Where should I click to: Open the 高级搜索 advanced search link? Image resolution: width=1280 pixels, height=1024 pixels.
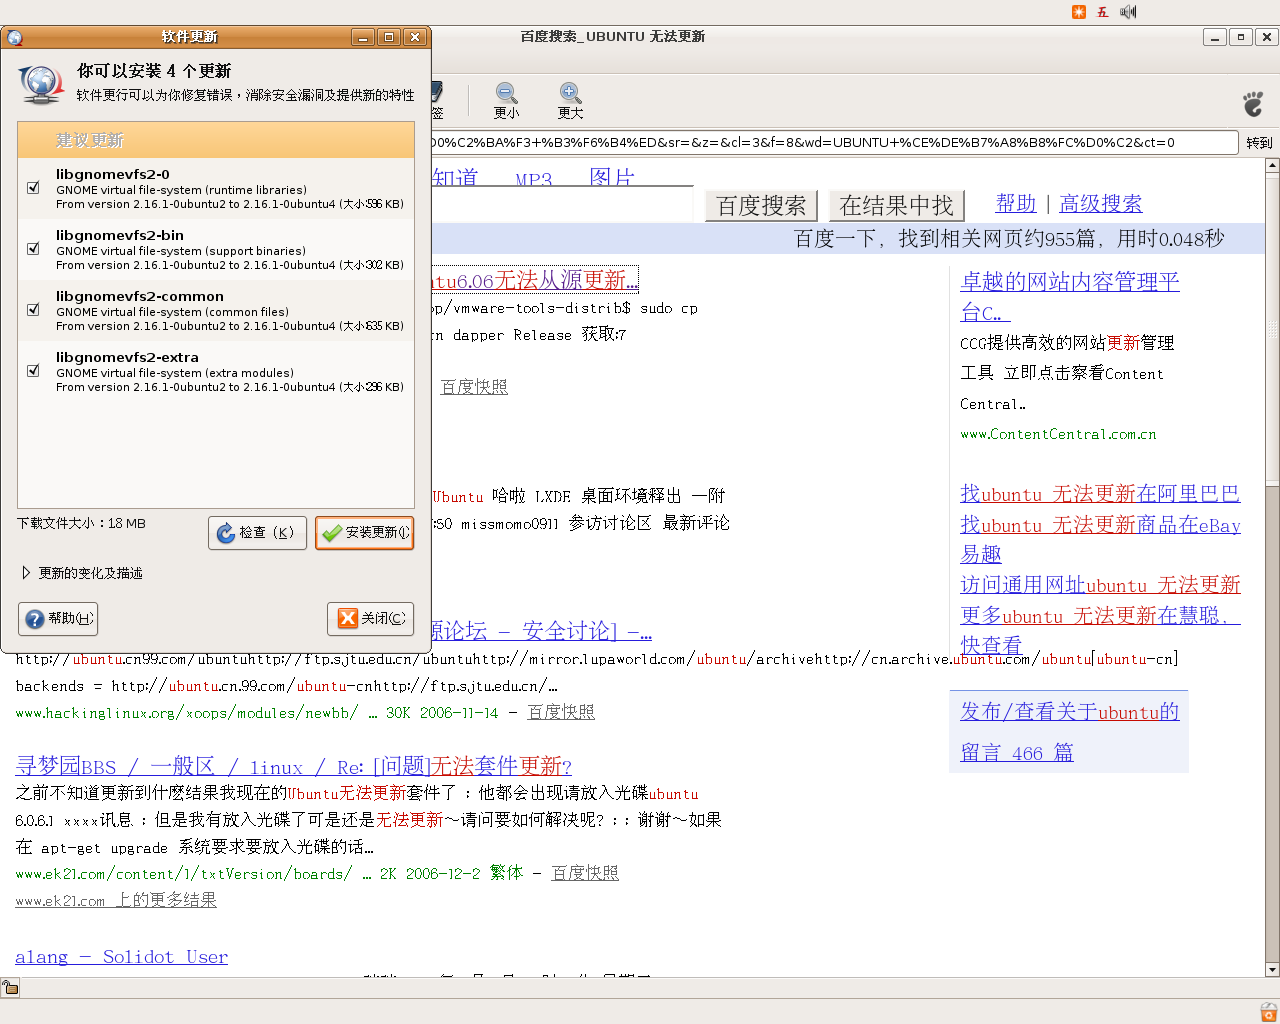point(1100,204)
